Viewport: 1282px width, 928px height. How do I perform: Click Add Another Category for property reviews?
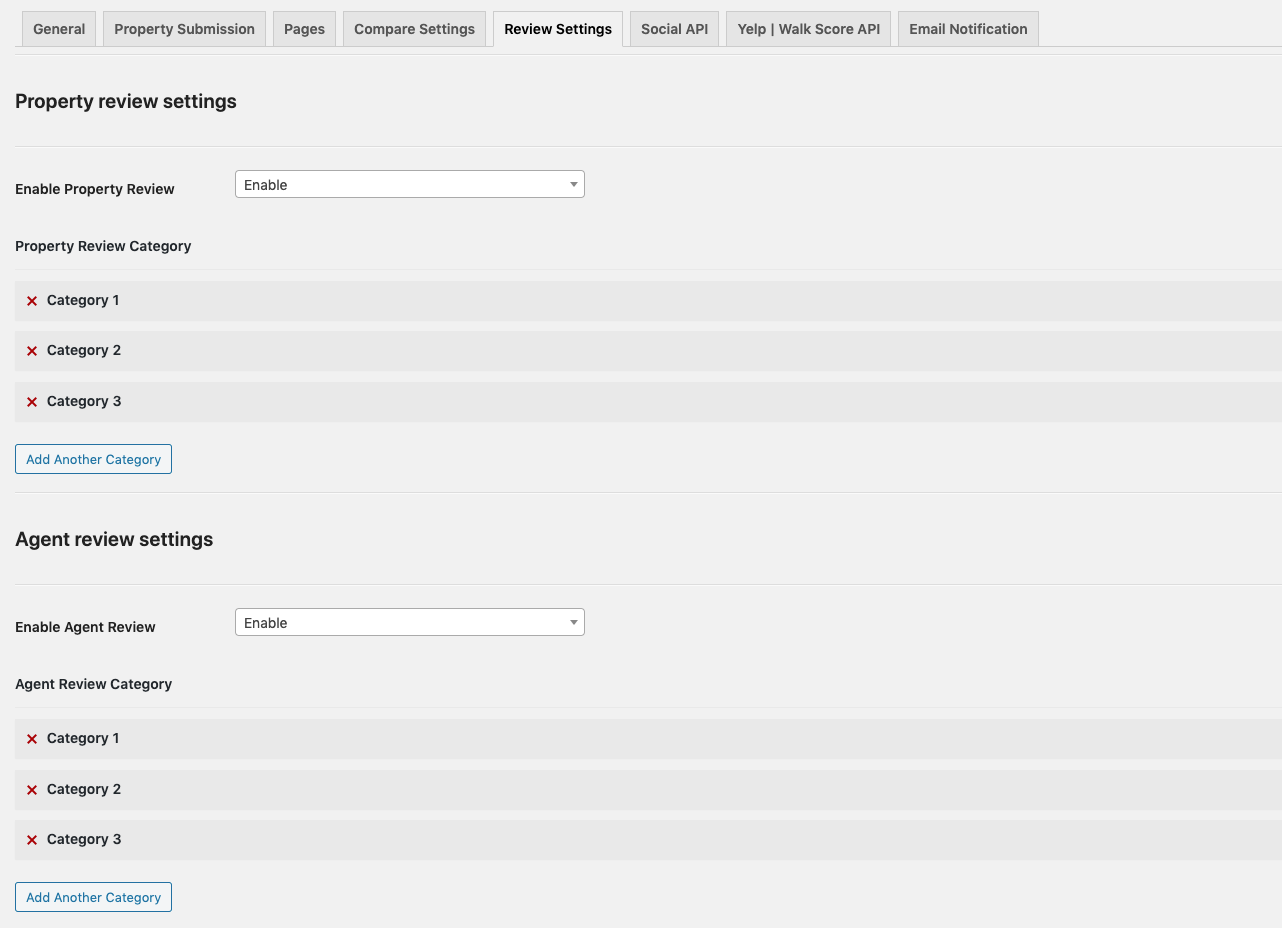(93, 460)
